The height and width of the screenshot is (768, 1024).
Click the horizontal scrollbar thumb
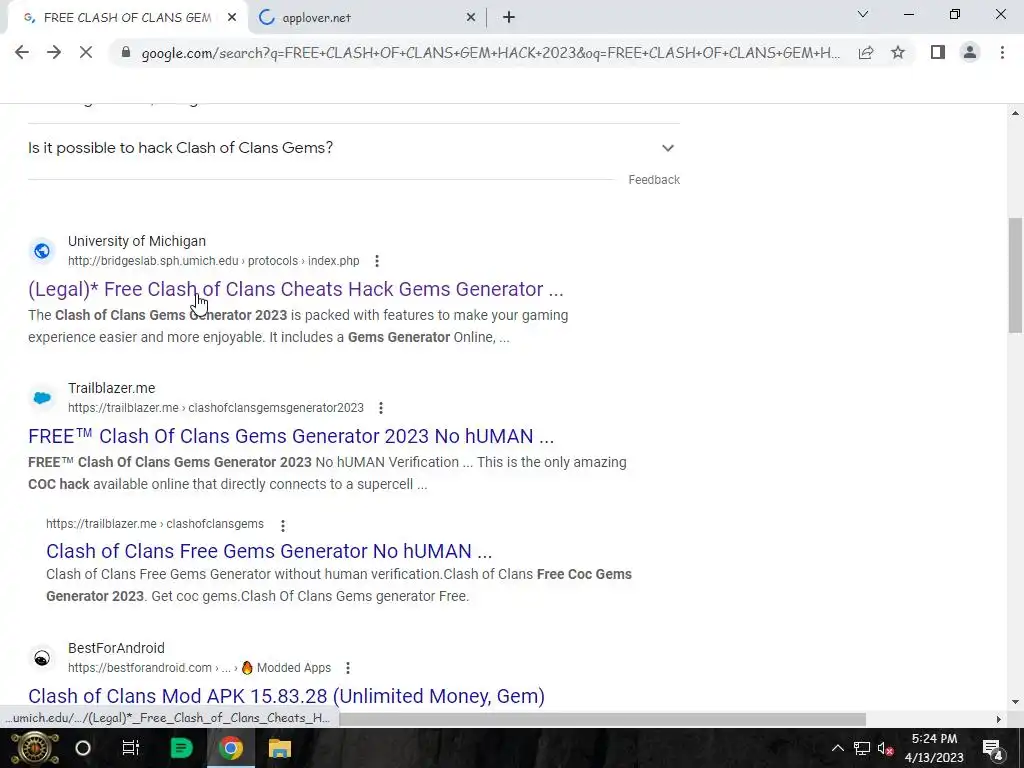[x=602, y=719]
